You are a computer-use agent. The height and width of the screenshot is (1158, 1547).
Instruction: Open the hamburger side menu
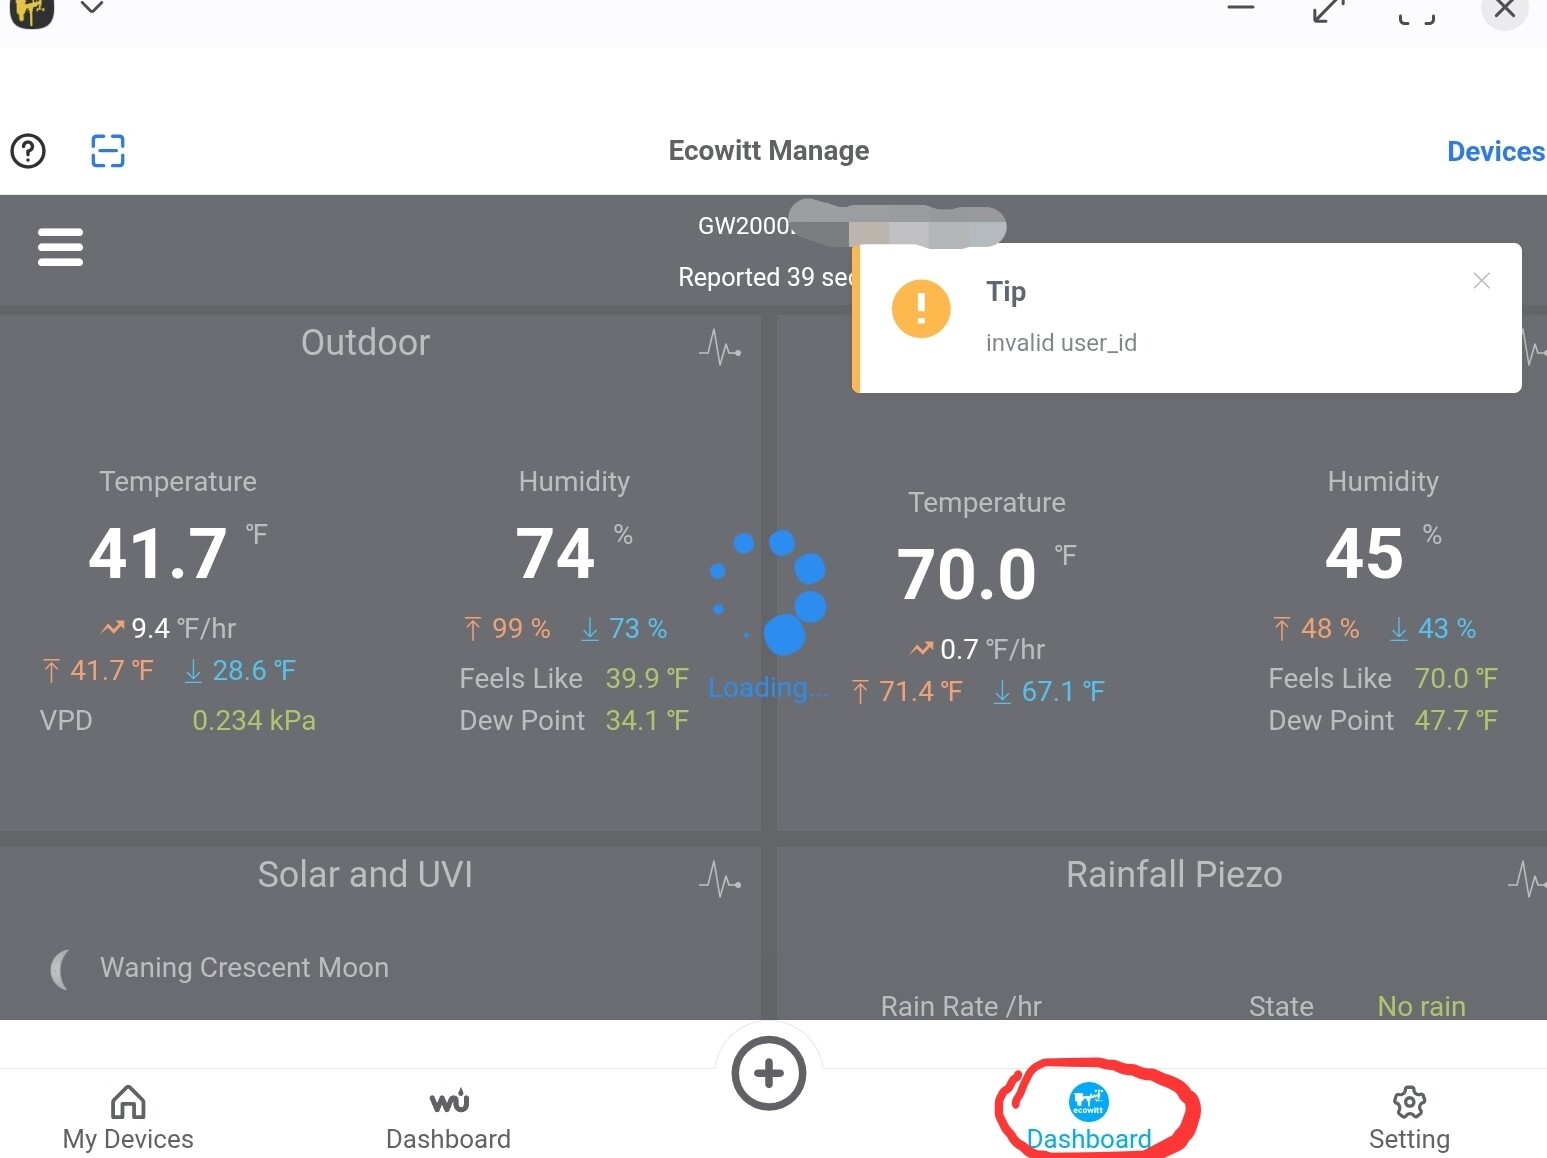pos(60,246)
